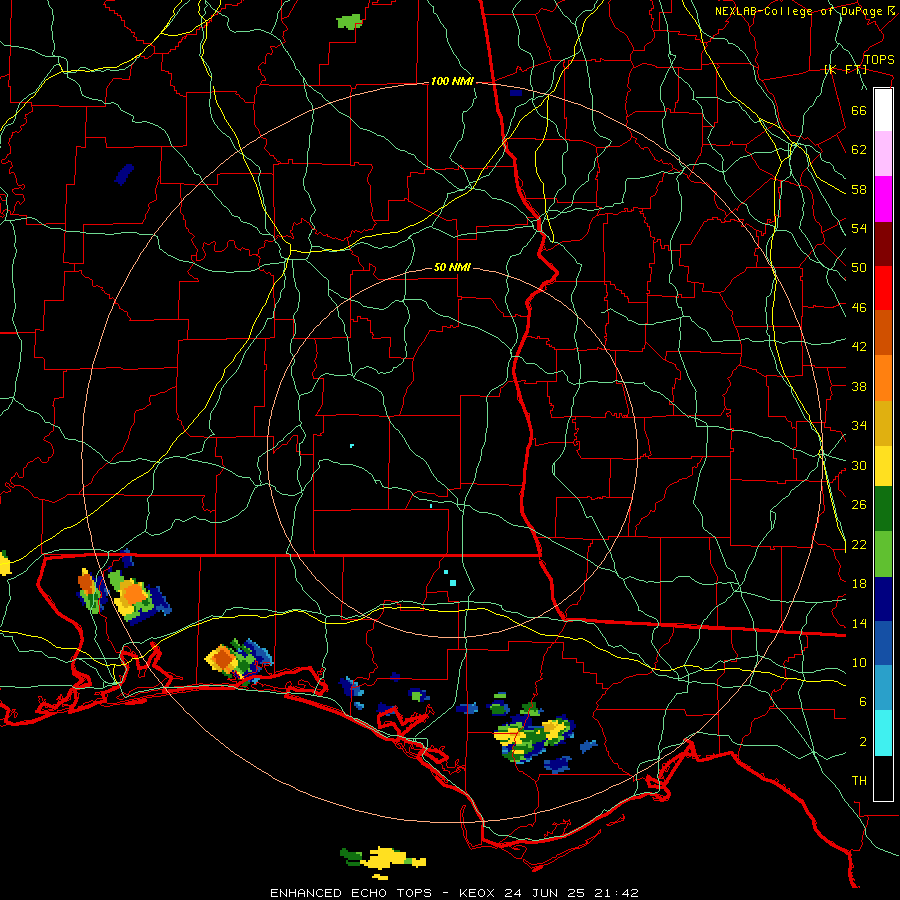900x900 pixels.
Task: Click the legend value "26"
Action: coord(859,505)
